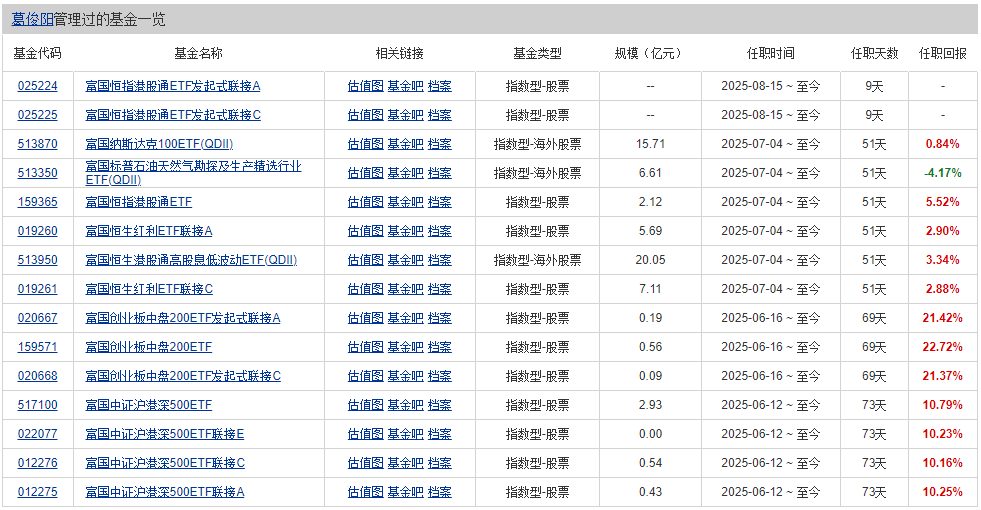
Task: Open fund code 159365 link
Action: 38,202
